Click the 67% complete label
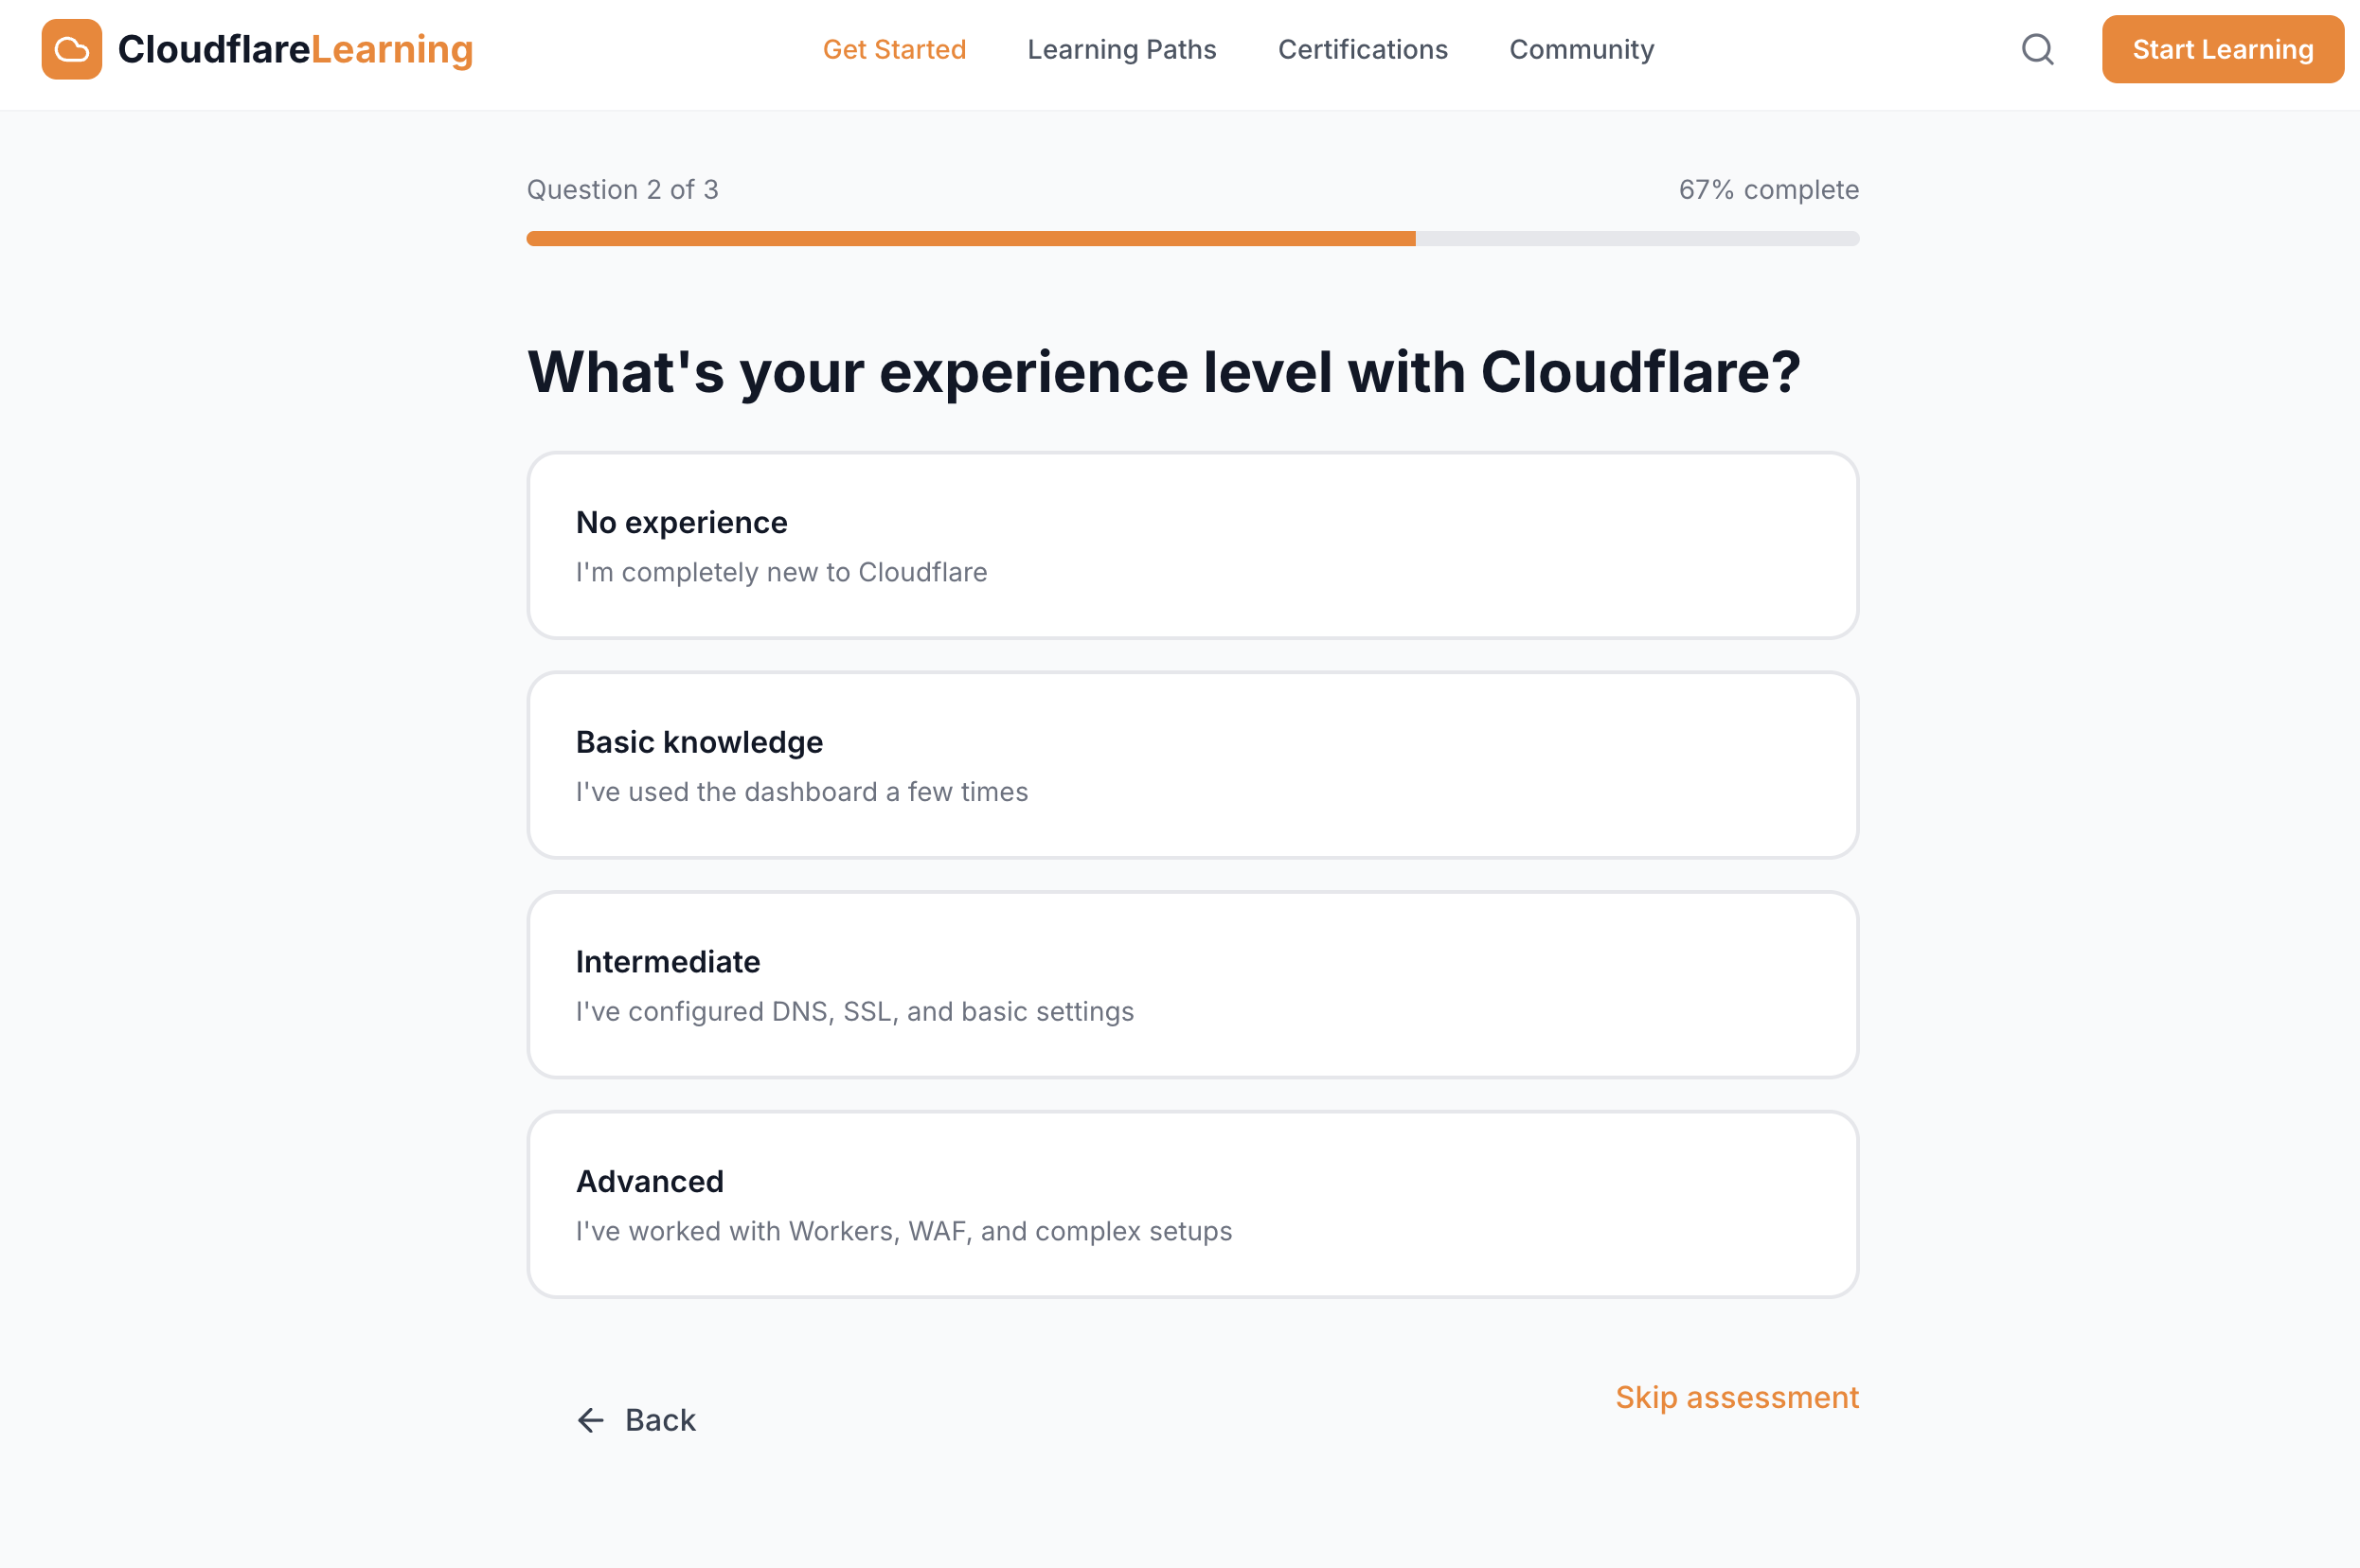 (1768, 190)
